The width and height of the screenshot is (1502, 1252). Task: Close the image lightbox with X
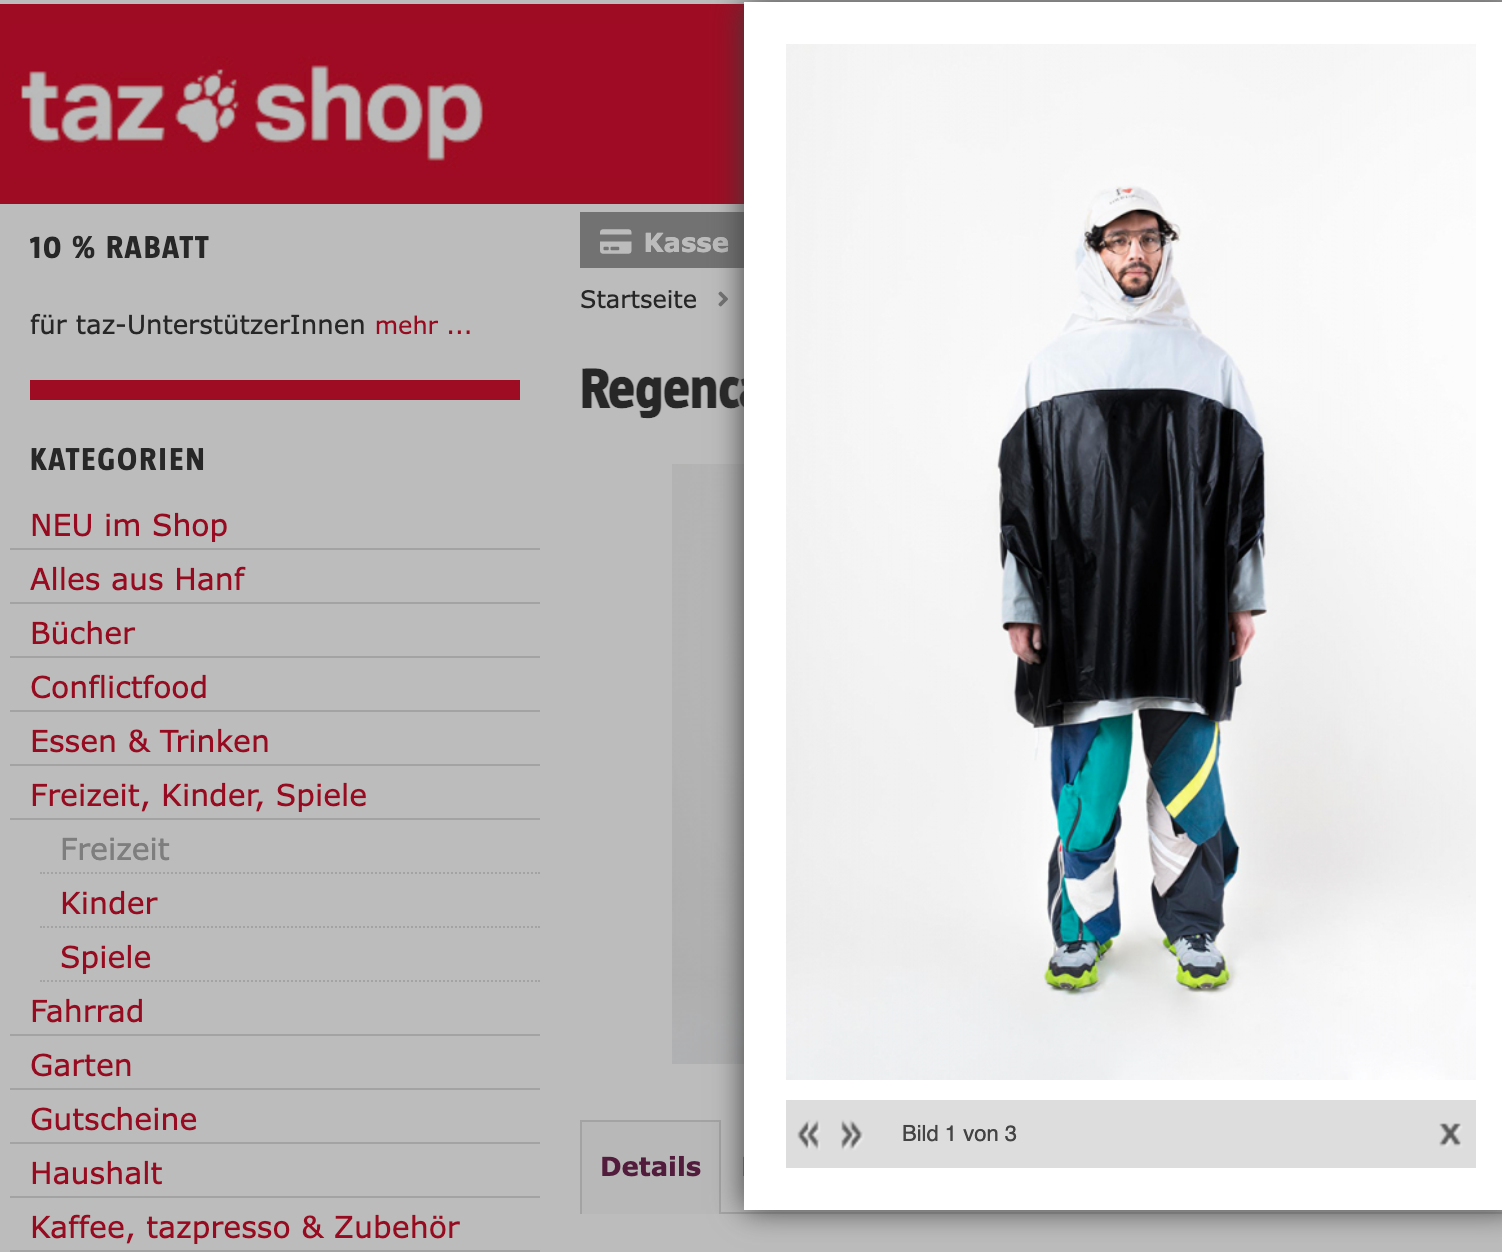point(1450,1134)
